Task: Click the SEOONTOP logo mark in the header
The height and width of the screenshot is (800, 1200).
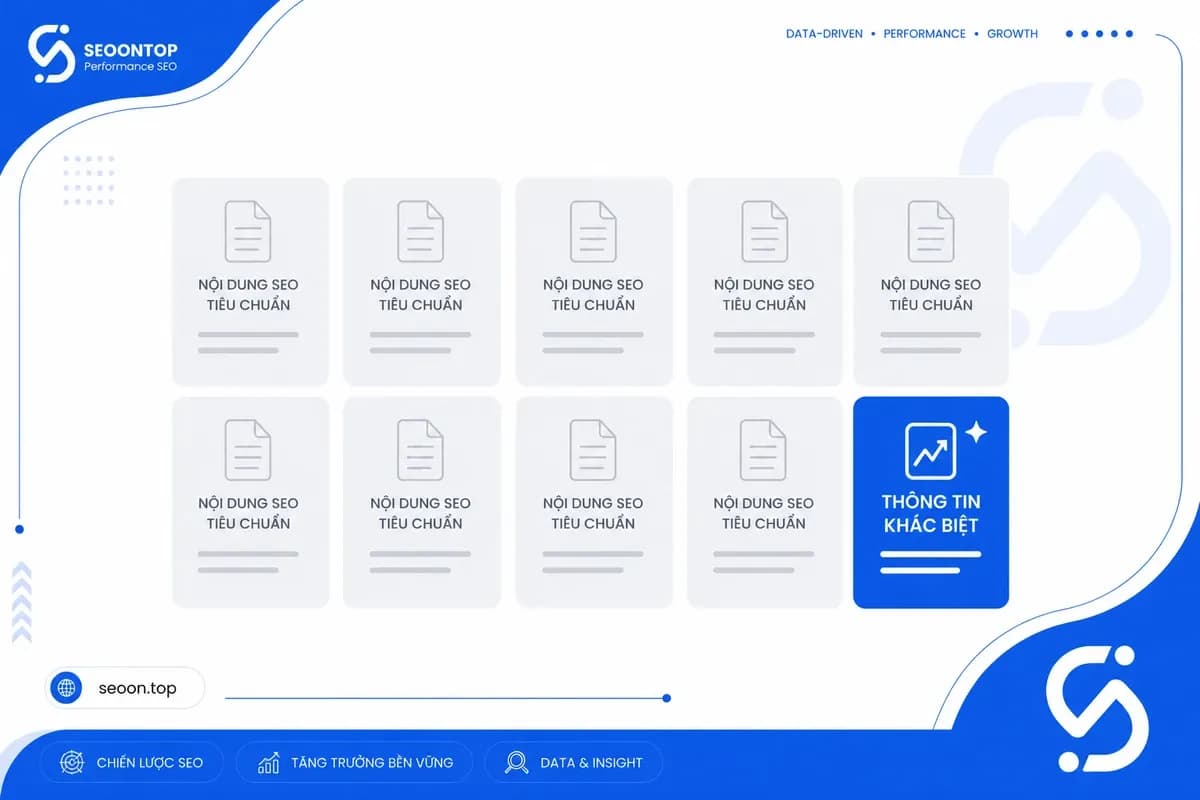Action: click(x=52, y=54)
